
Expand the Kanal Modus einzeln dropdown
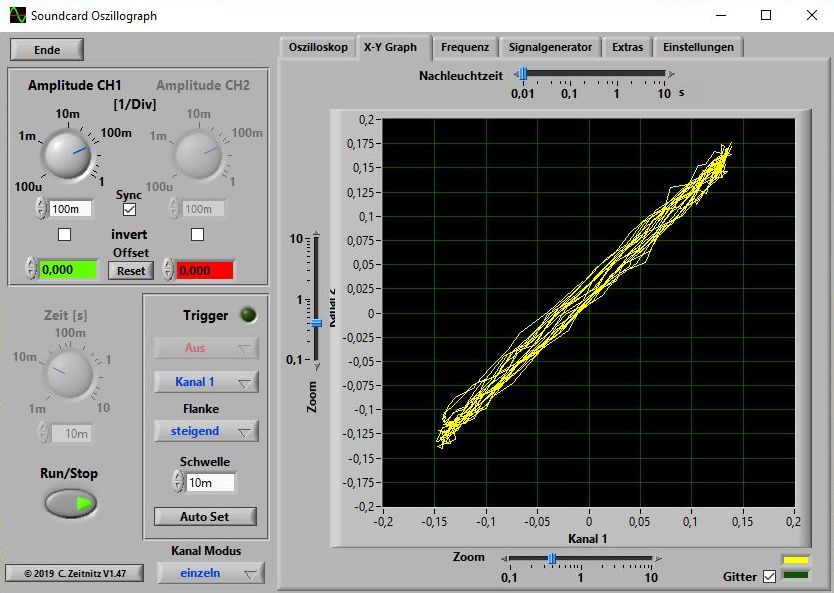pyautogui.click(x=210, y=573)
